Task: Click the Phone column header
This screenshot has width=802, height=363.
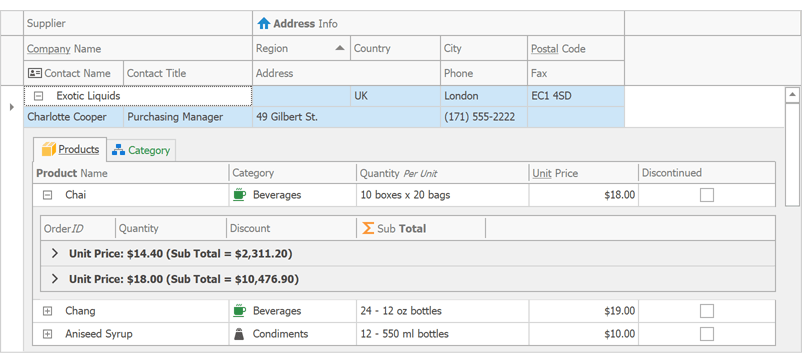Action: point(484,73)
